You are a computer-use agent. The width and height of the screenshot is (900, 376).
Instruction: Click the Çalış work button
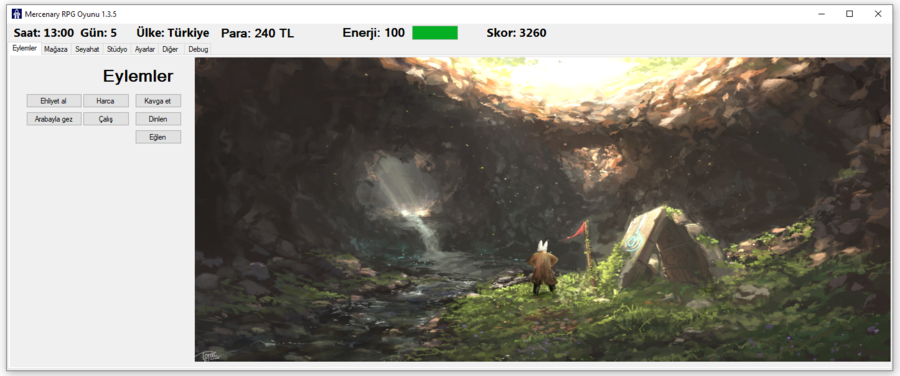tap(106, 119)
